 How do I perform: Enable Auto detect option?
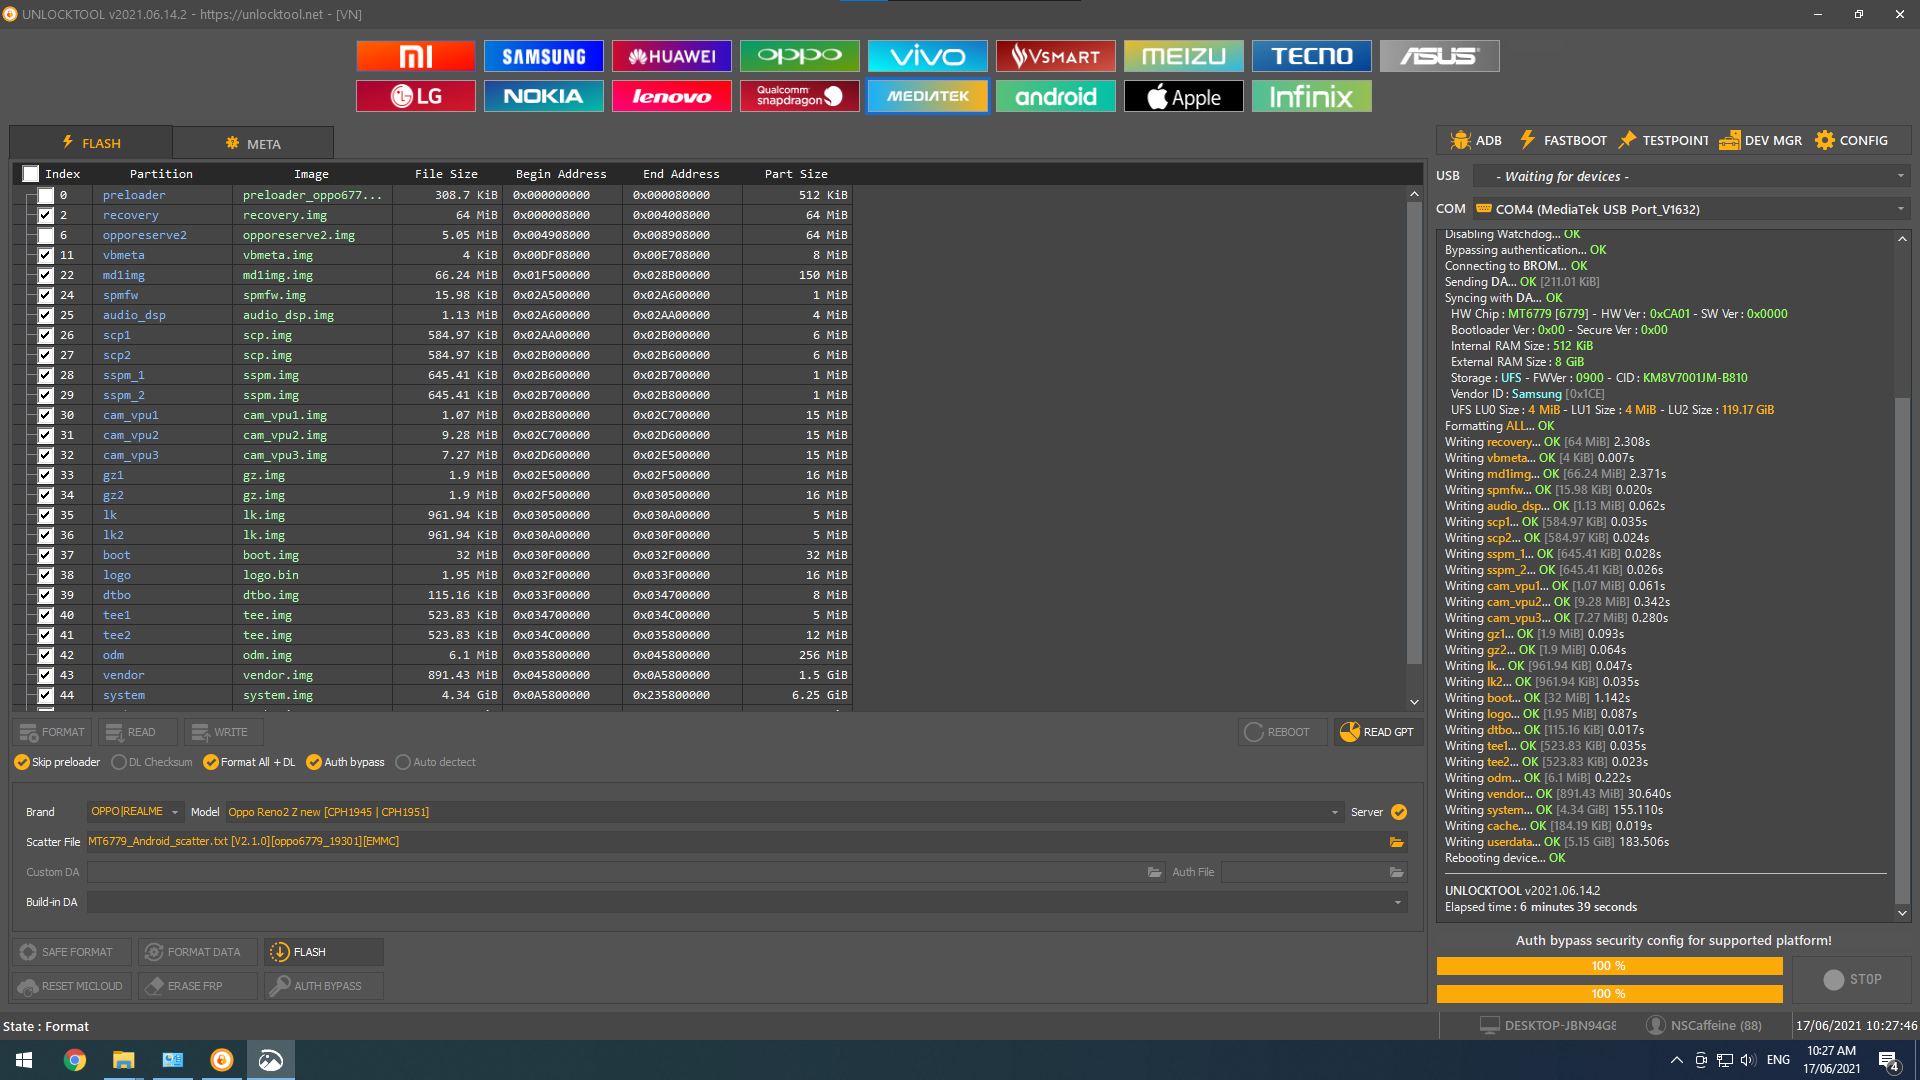pyautogui.click(x=436, y=762)
